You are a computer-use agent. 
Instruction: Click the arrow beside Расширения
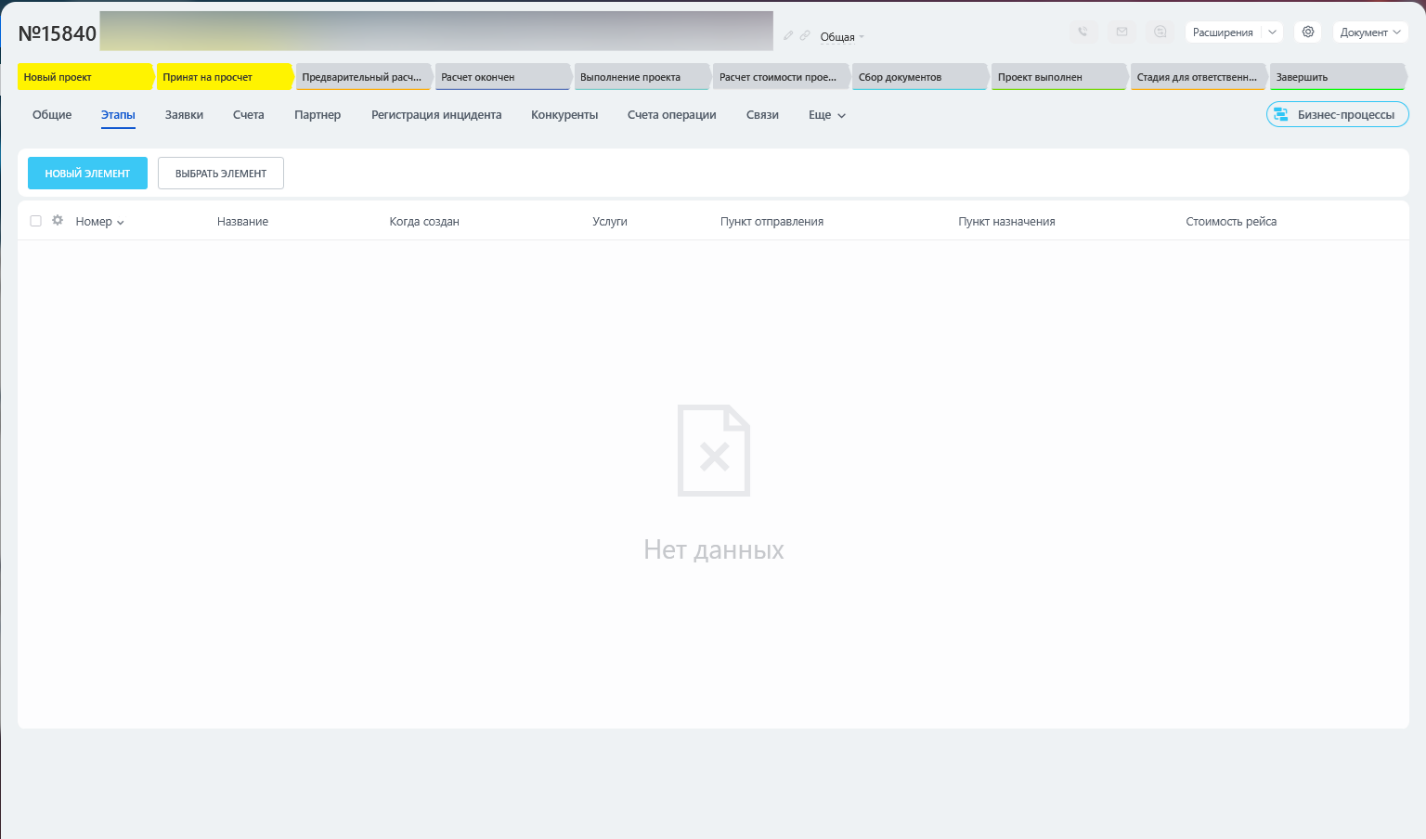point(1272,32)
